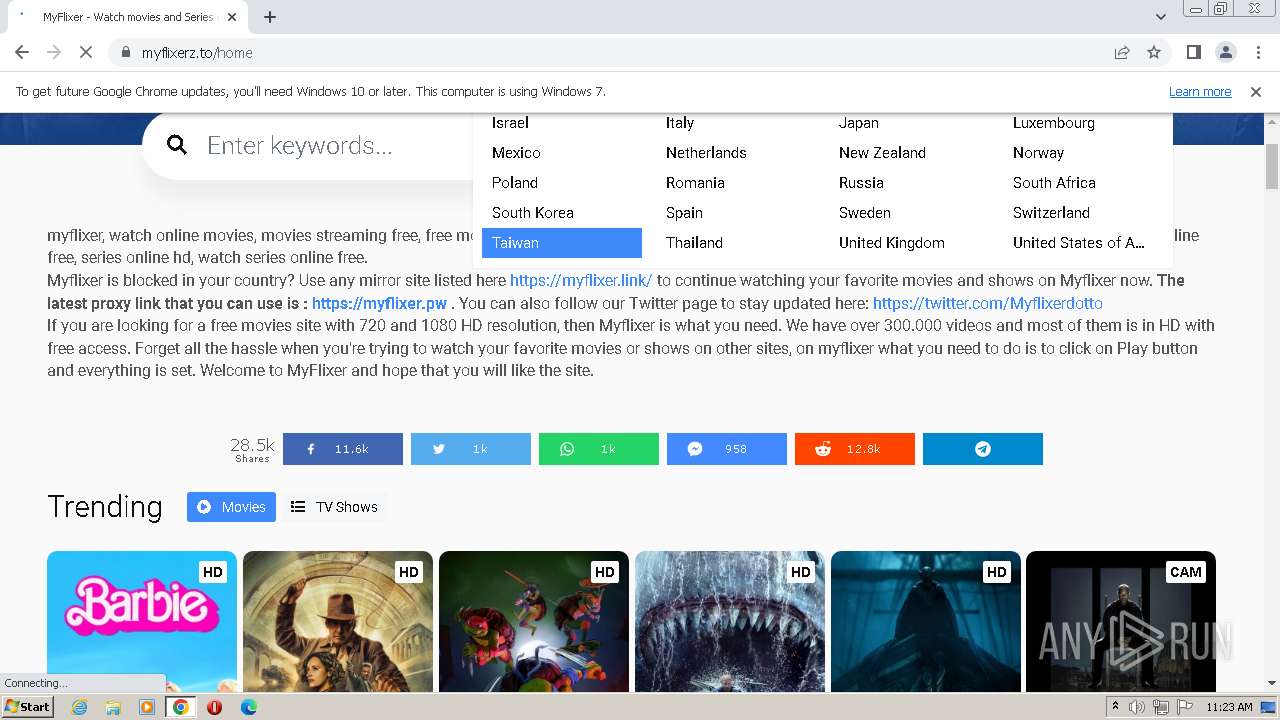Open the shark jaws movie poster
The image size is (1280, 720).
coord(730,621)
